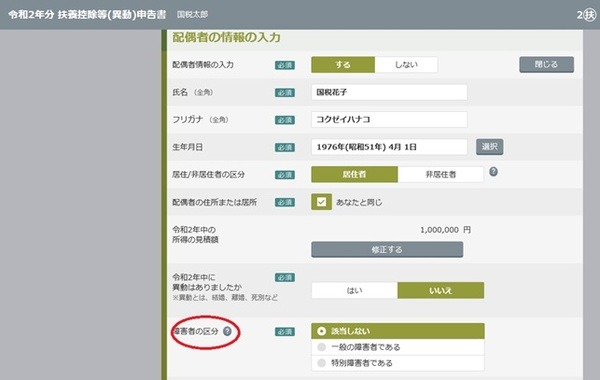Open help icon beside 居住/非居住者の区分
This screenshot has width=600, height=380.
coord(493,171)
